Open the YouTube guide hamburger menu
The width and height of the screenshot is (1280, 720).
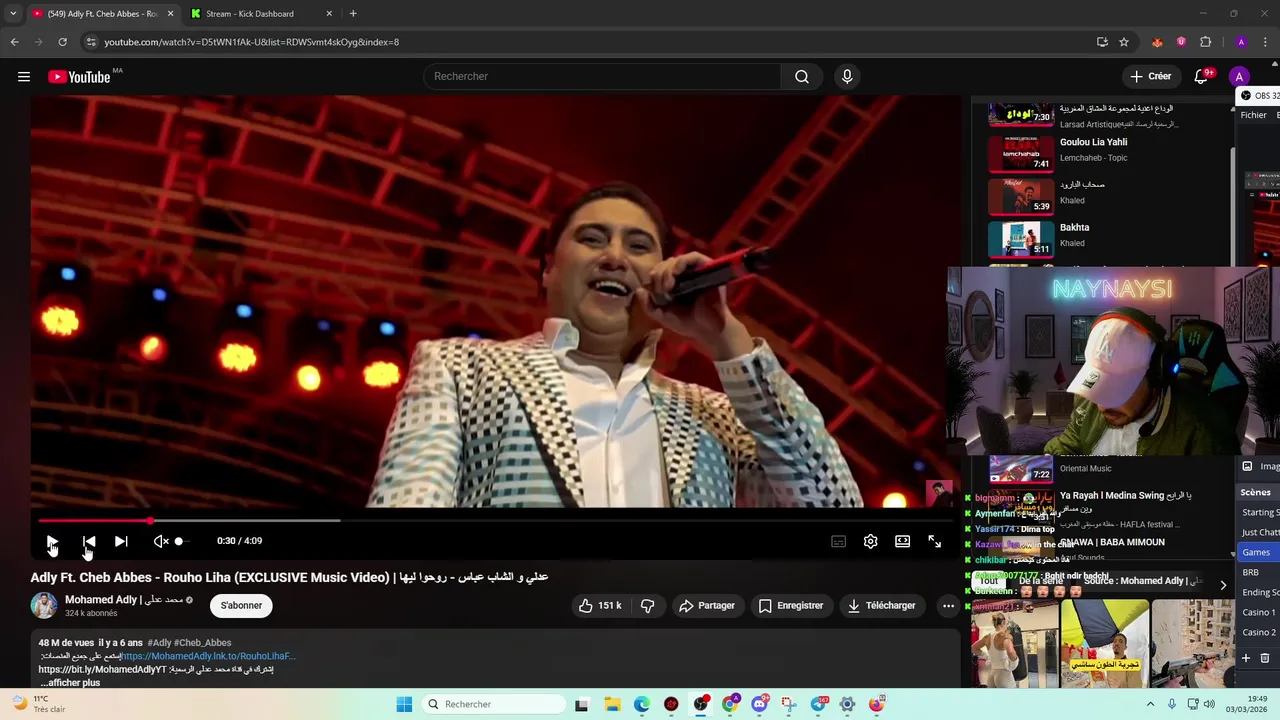pos(24,77)
